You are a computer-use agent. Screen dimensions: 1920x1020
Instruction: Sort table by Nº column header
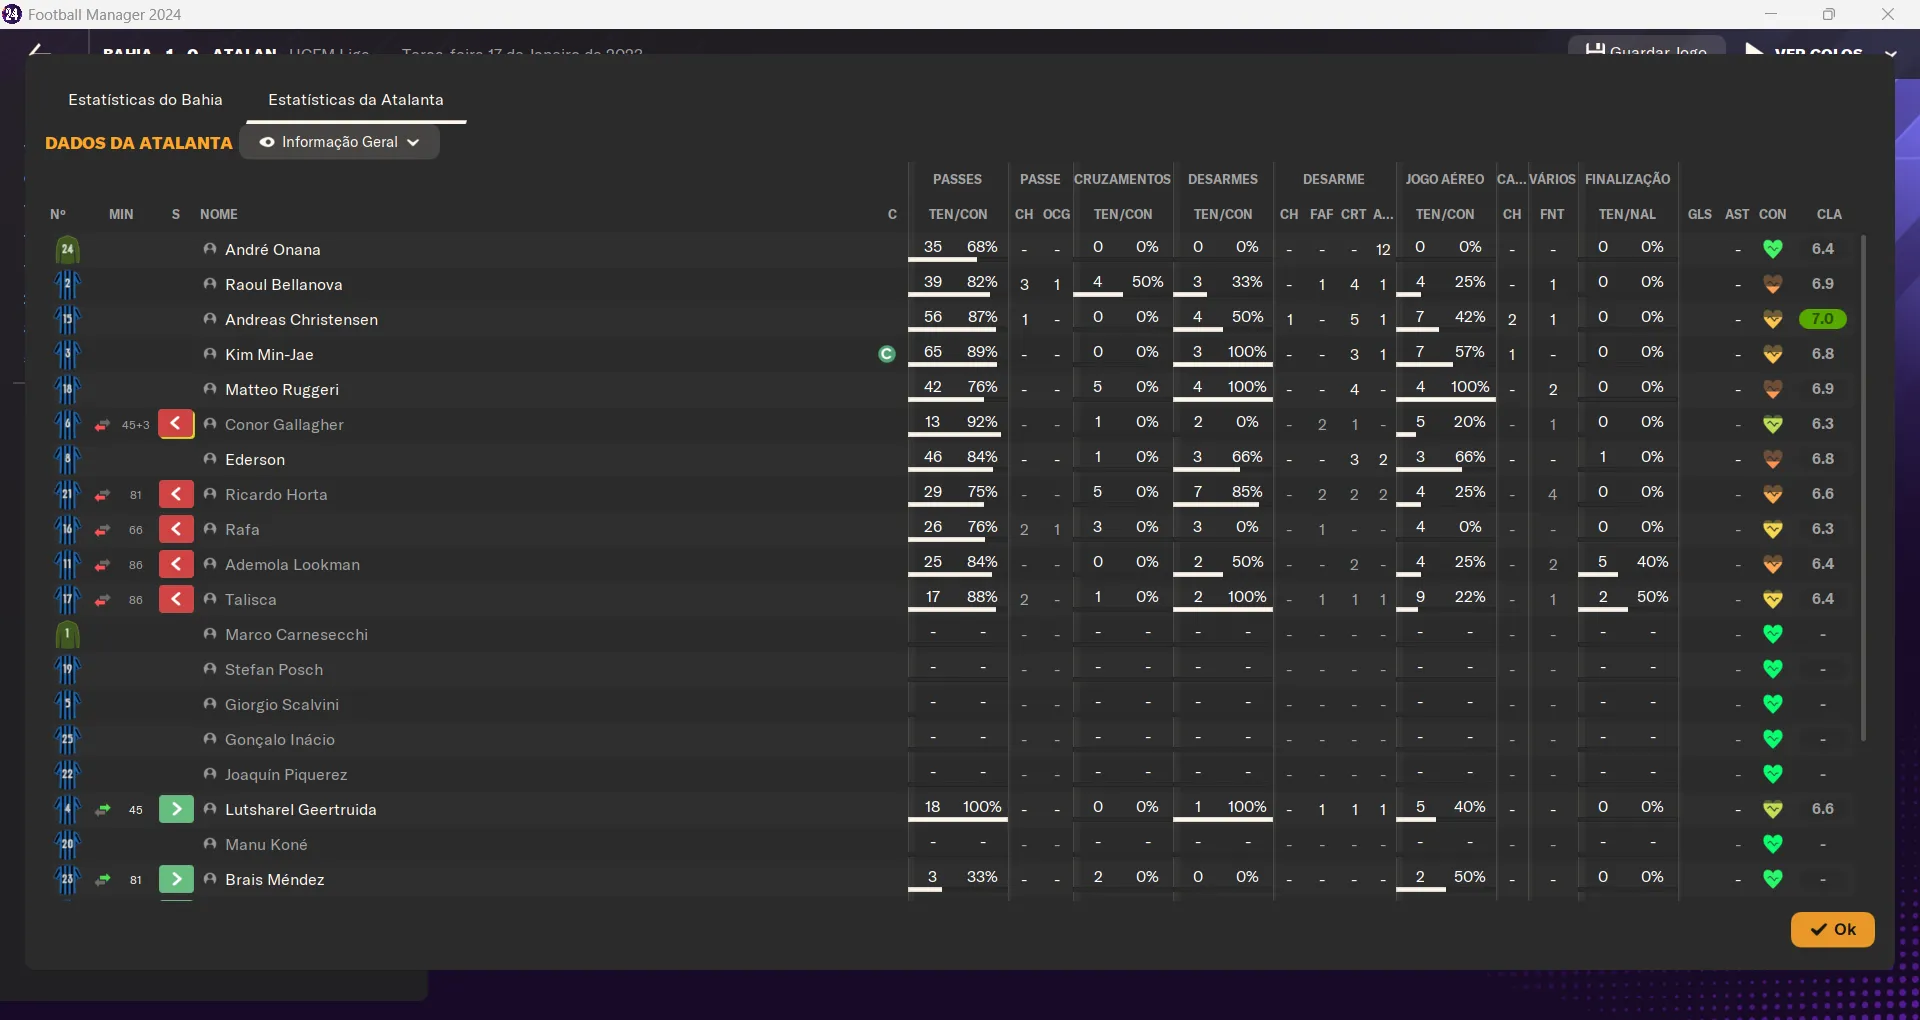58,214
